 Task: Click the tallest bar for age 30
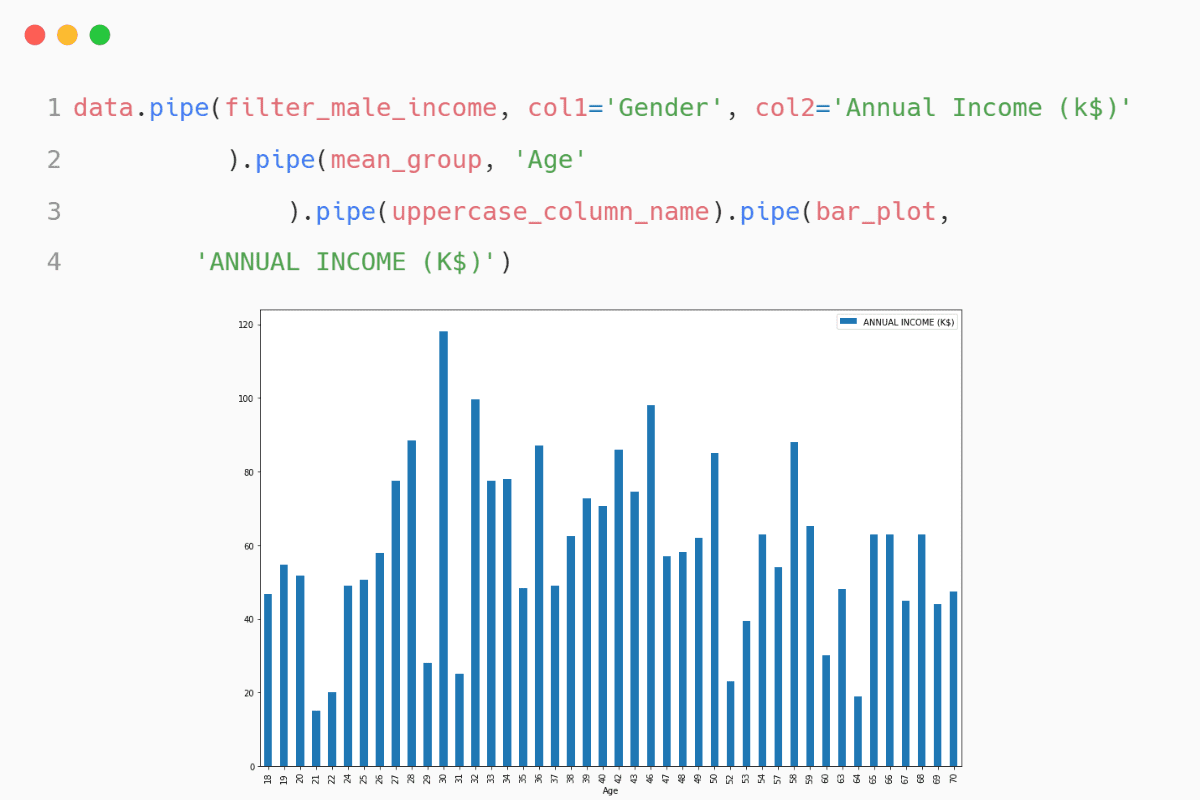click(443, 549)
